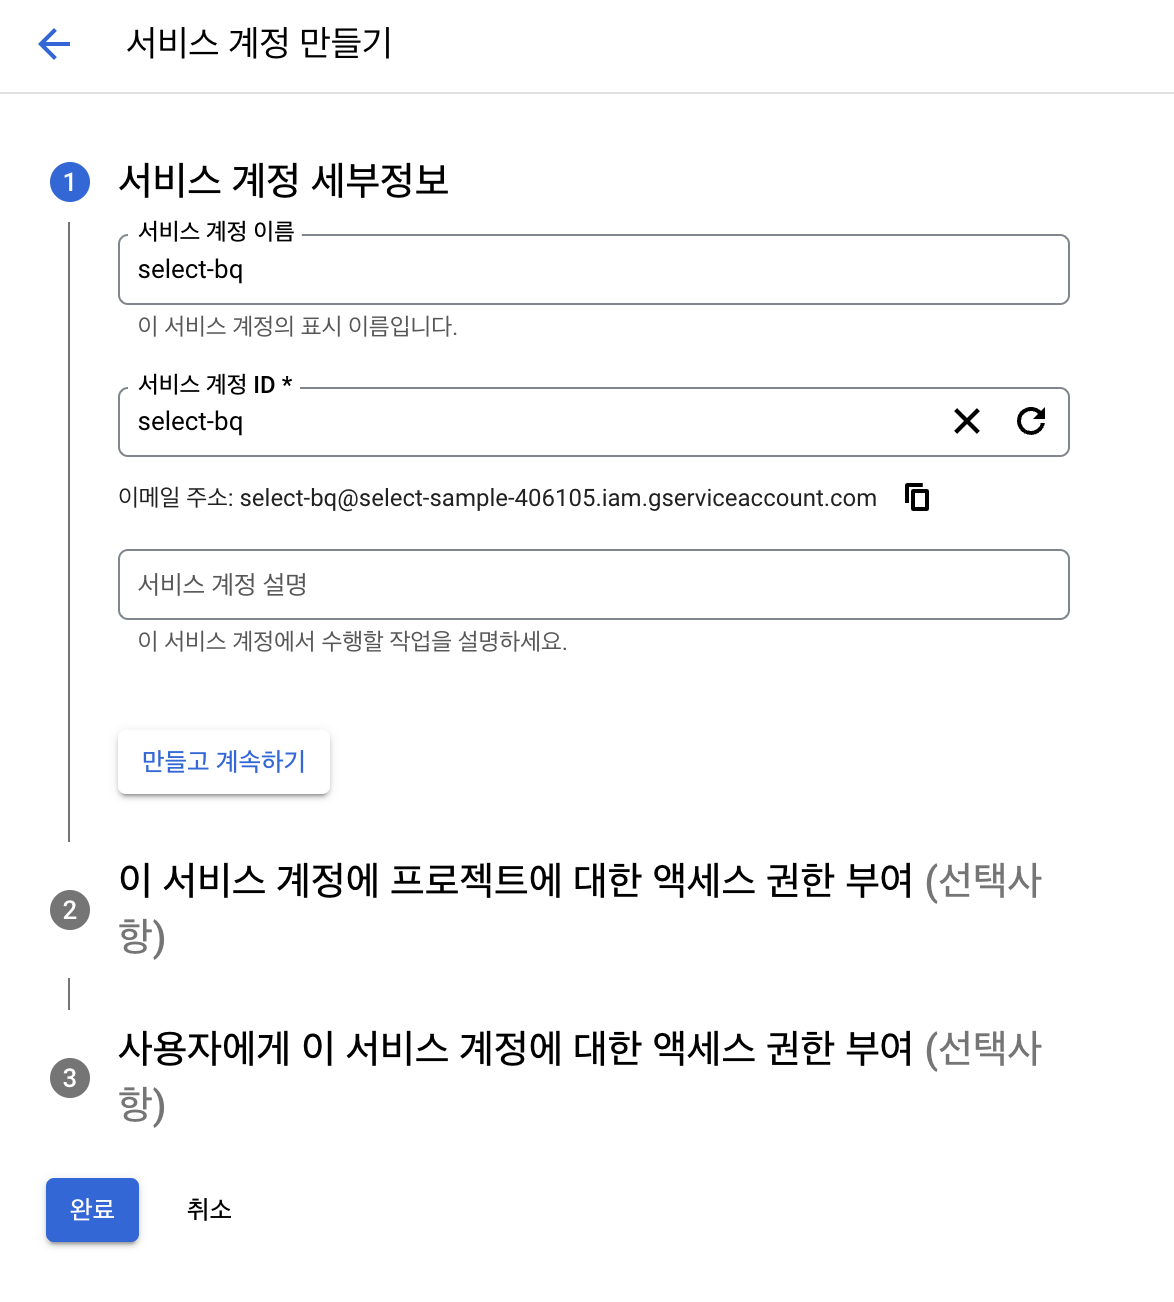Open the step 3 circle icon

click(70, 1078)
